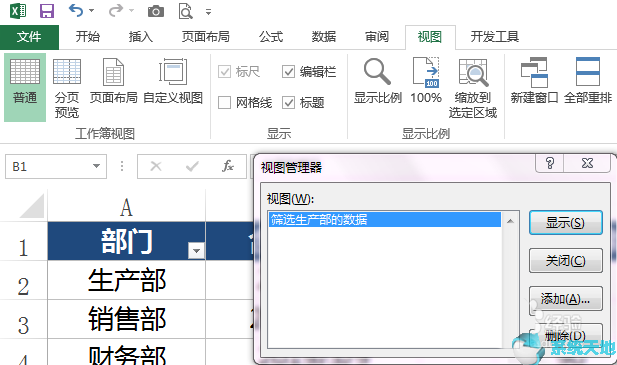Screen dimensions: 617x365
Task: Click the view list scroll up arrow
Action: pyautogui.click(x=510, y=221)
